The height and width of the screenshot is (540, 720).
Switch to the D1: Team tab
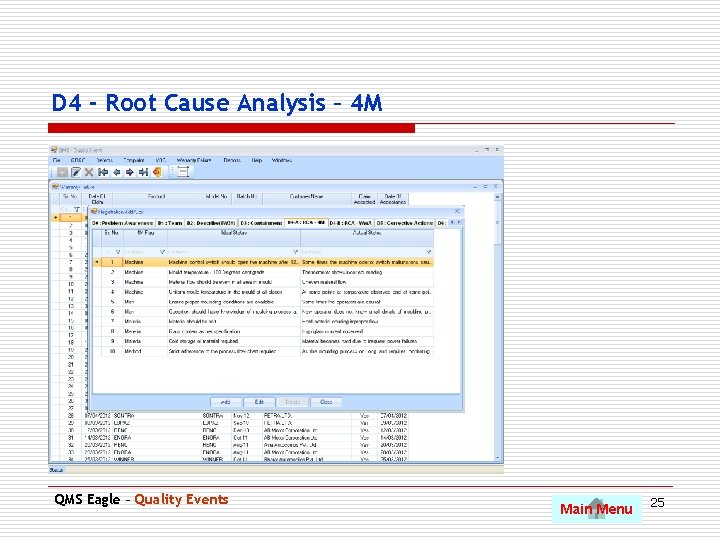pos(170,223)
